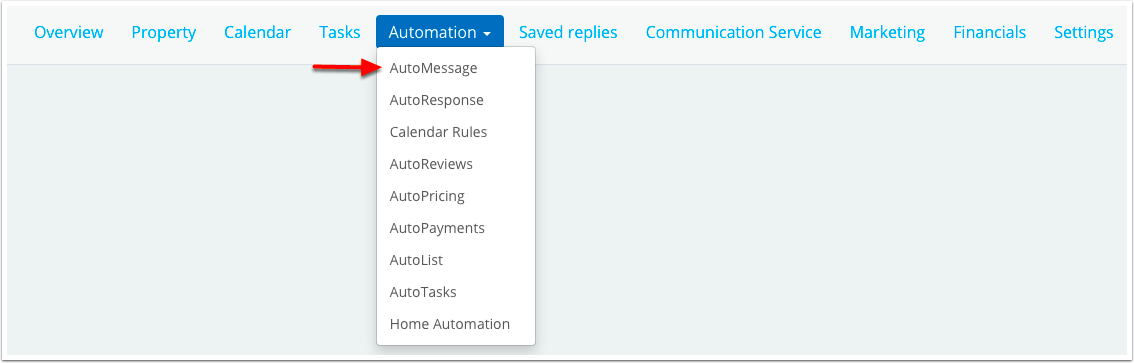Open the Settings tab
1134x363 pixels.
(1083, 33)
